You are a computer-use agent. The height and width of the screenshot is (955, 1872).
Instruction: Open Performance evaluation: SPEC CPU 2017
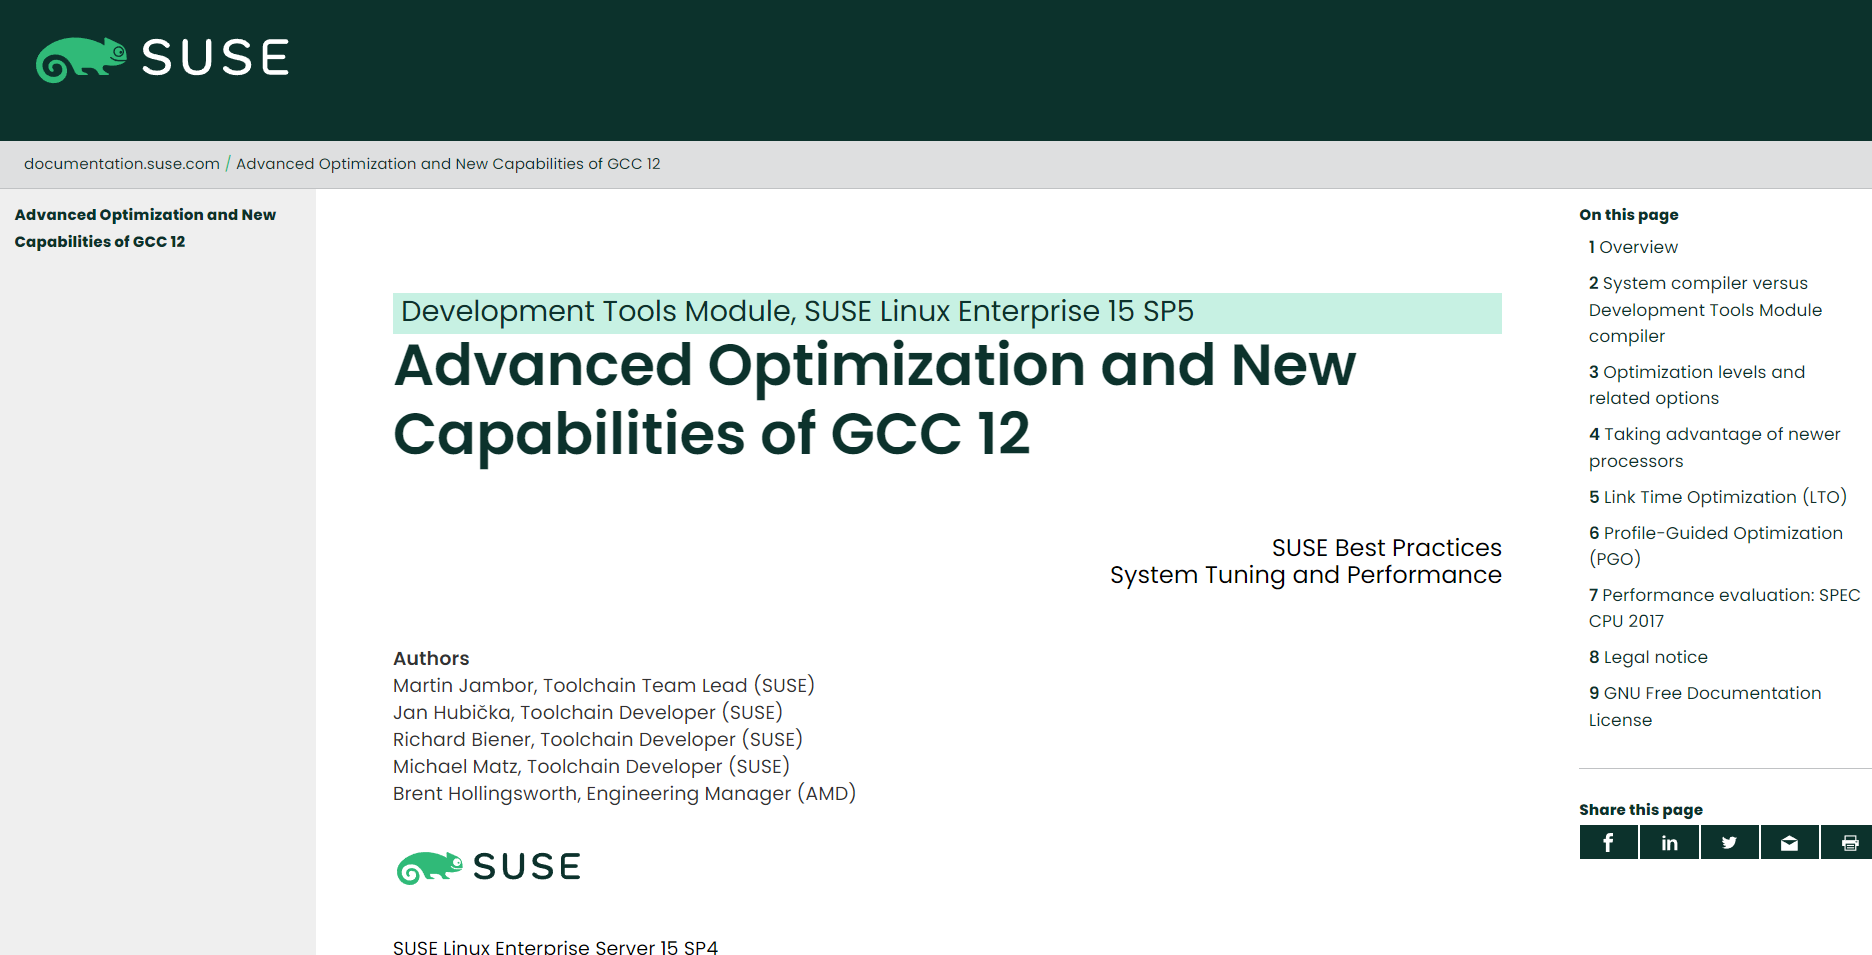[x=1723, y=608]
